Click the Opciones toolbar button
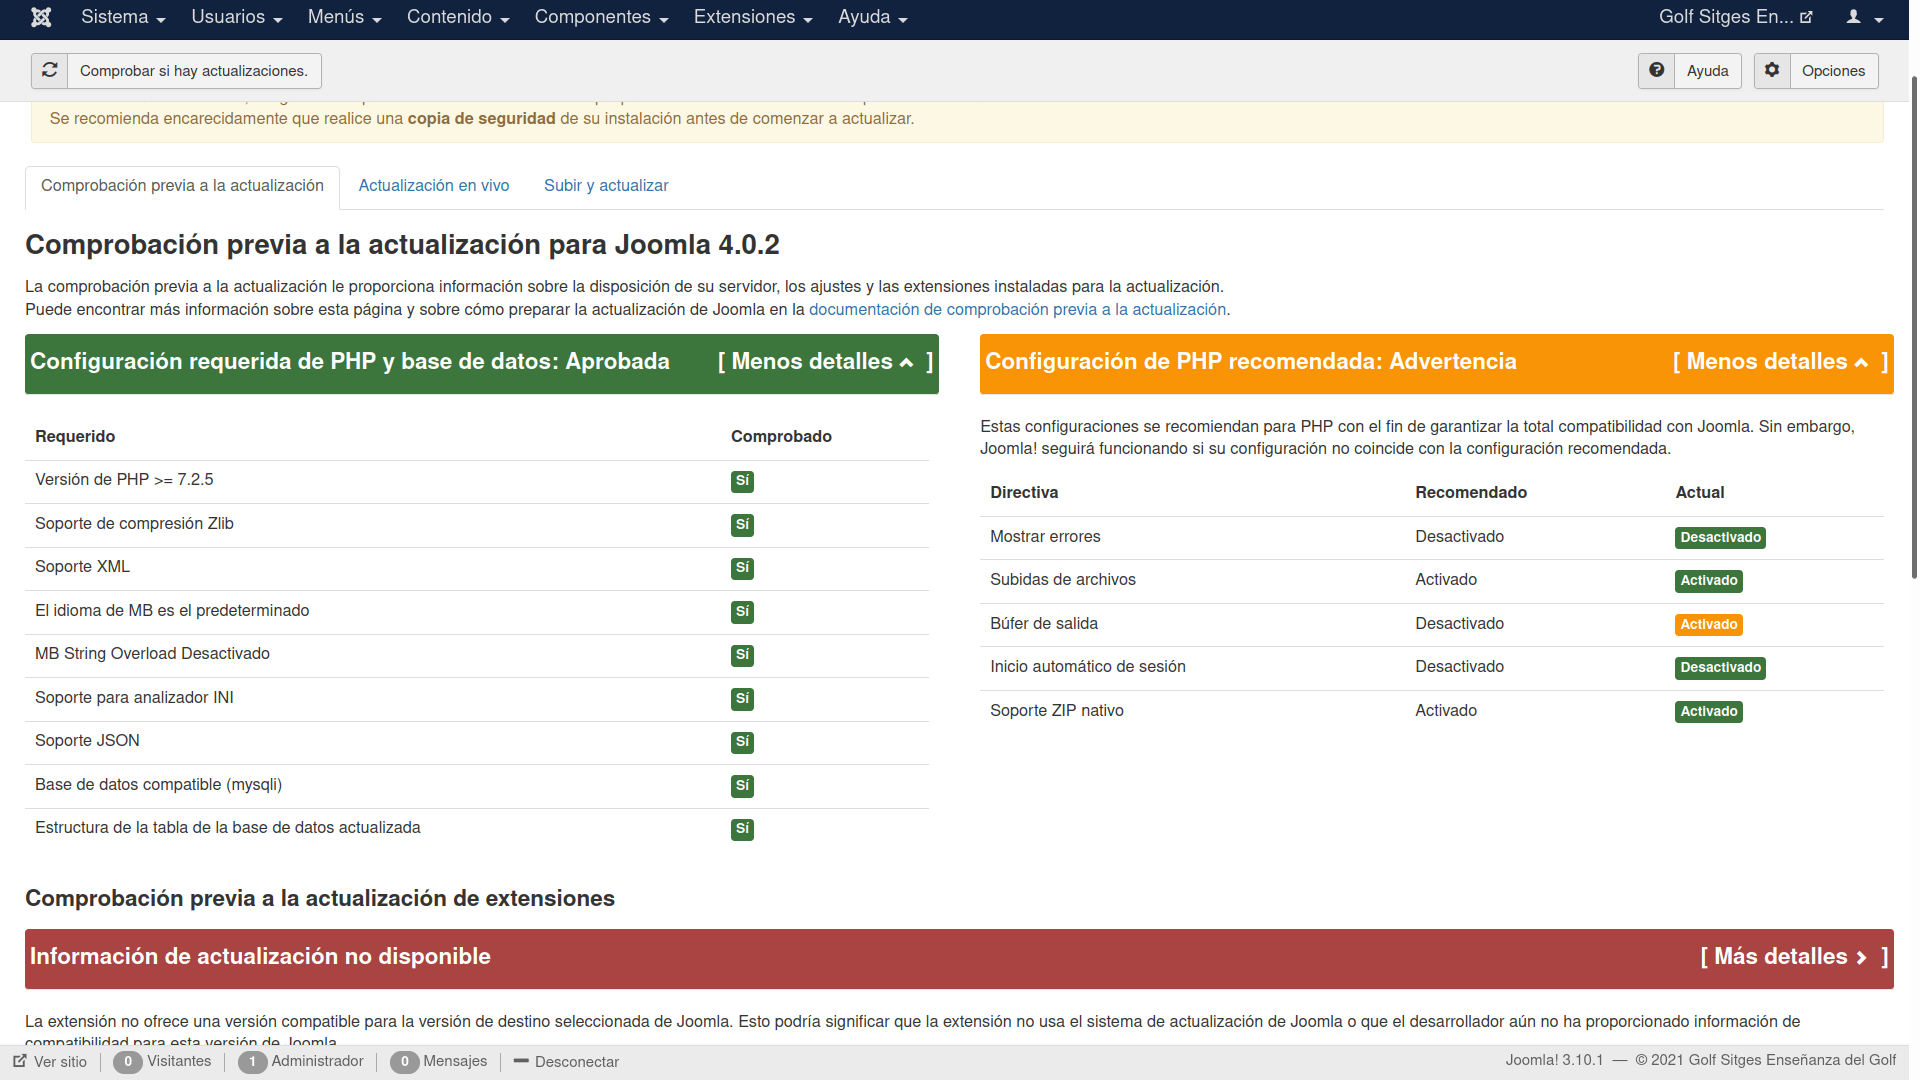 click(x=1816, y=71)
